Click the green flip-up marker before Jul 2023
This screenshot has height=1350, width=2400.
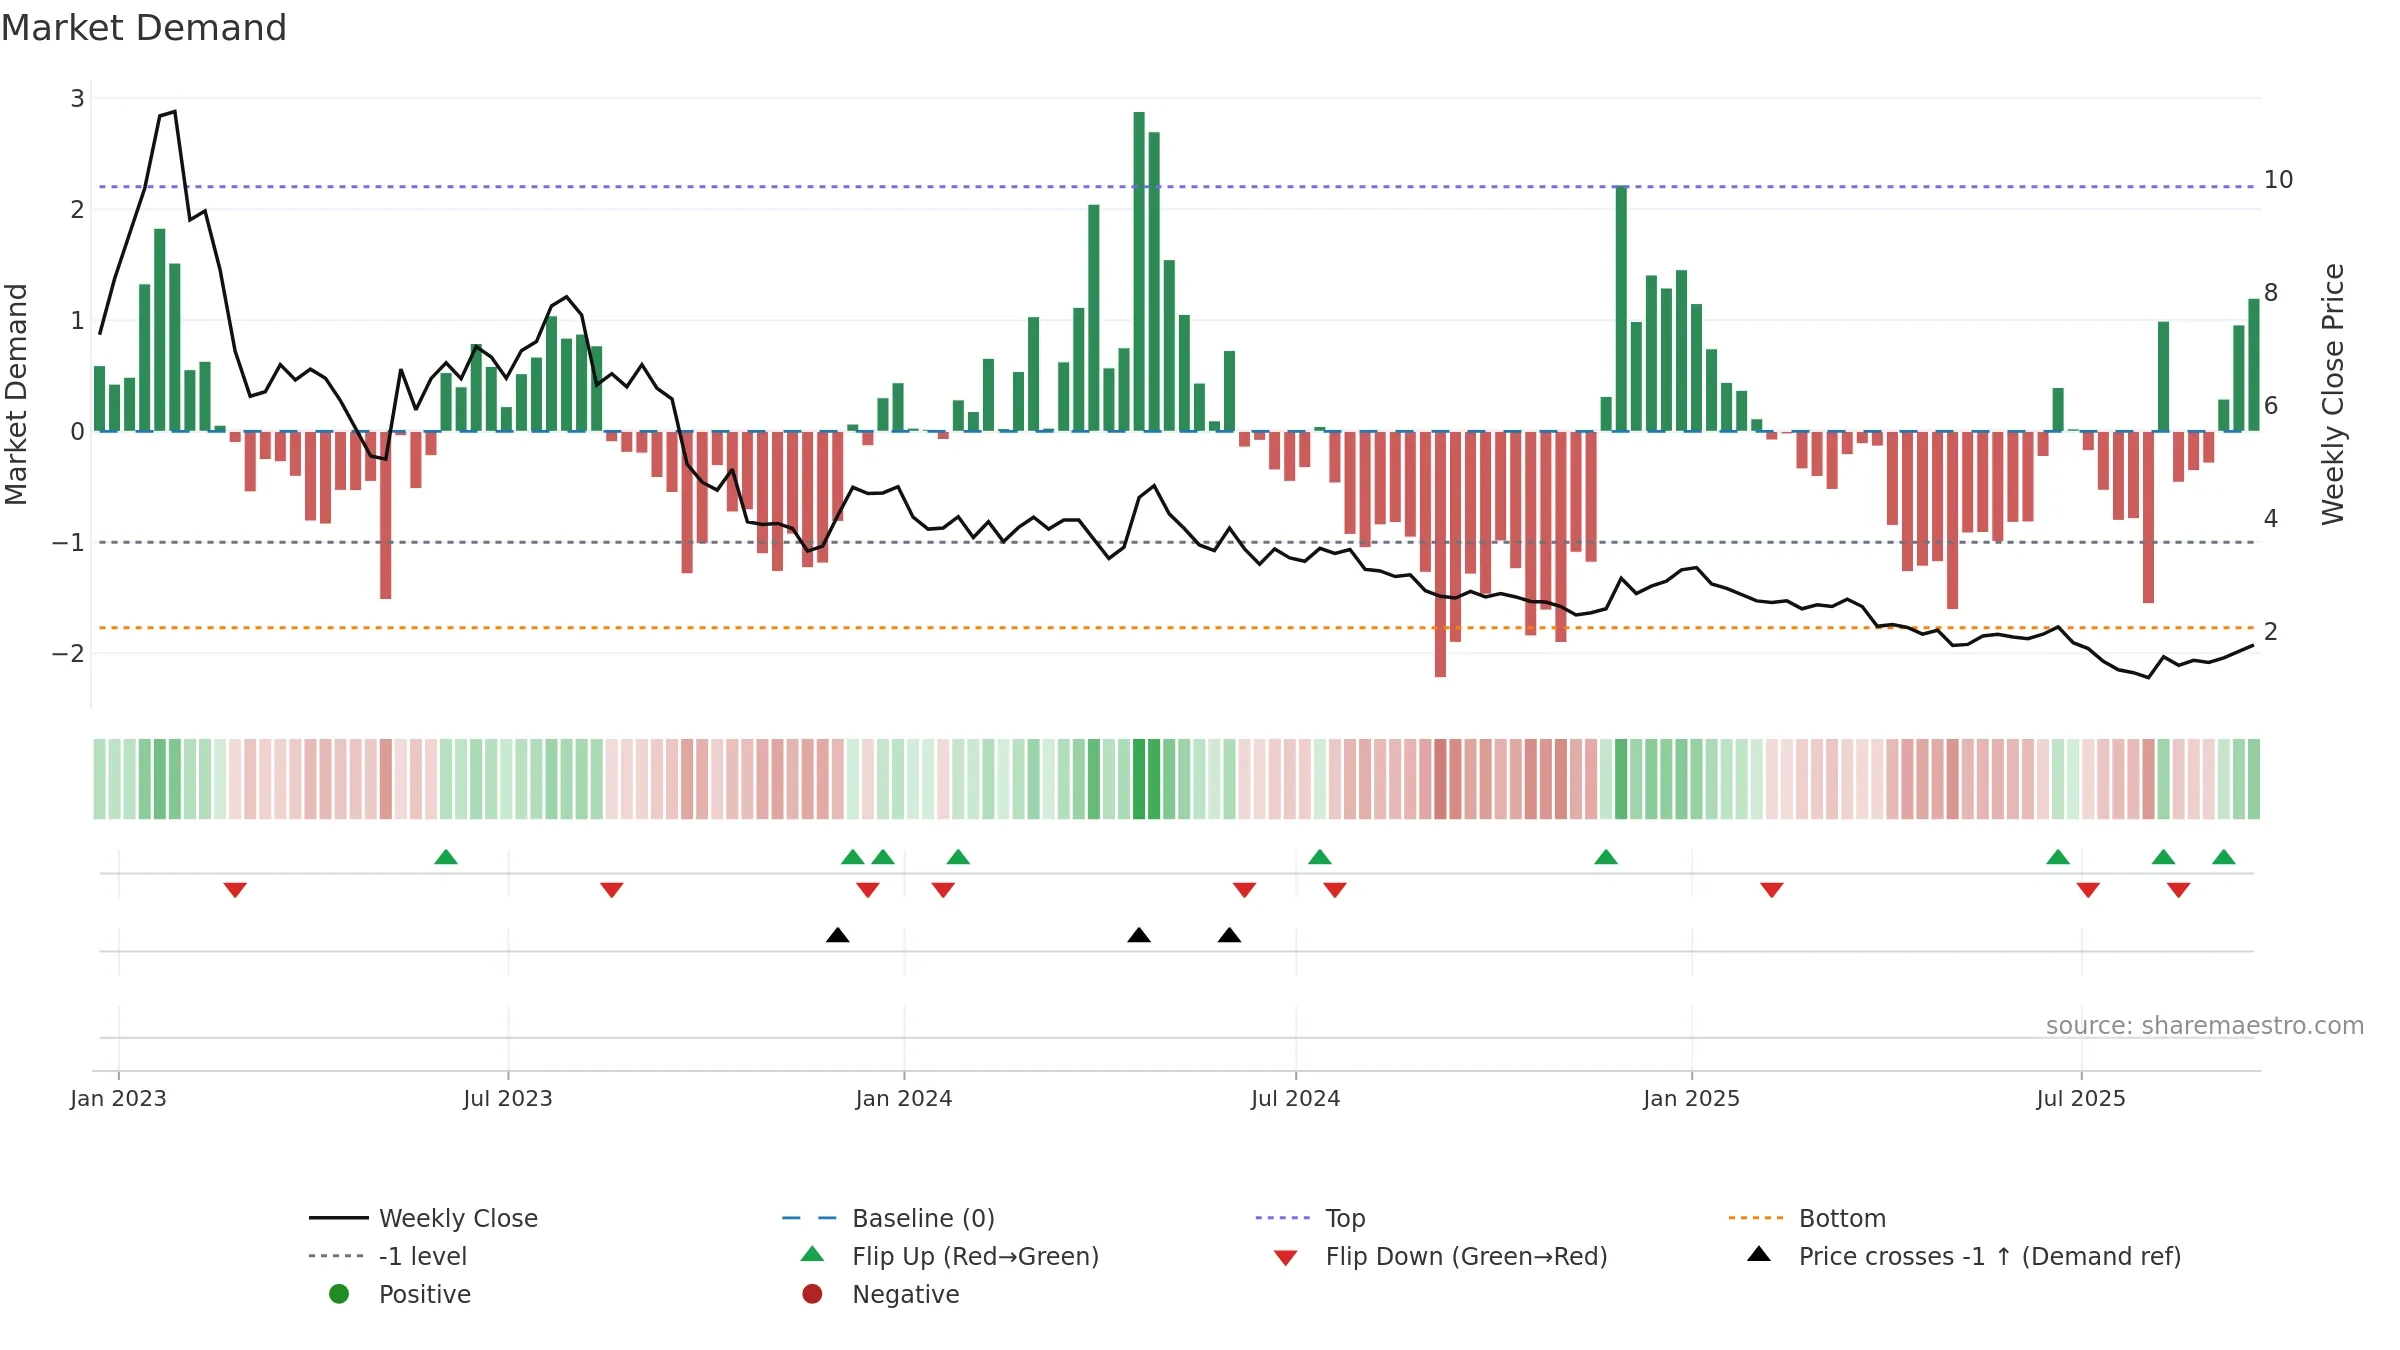[x=446, y=857]
